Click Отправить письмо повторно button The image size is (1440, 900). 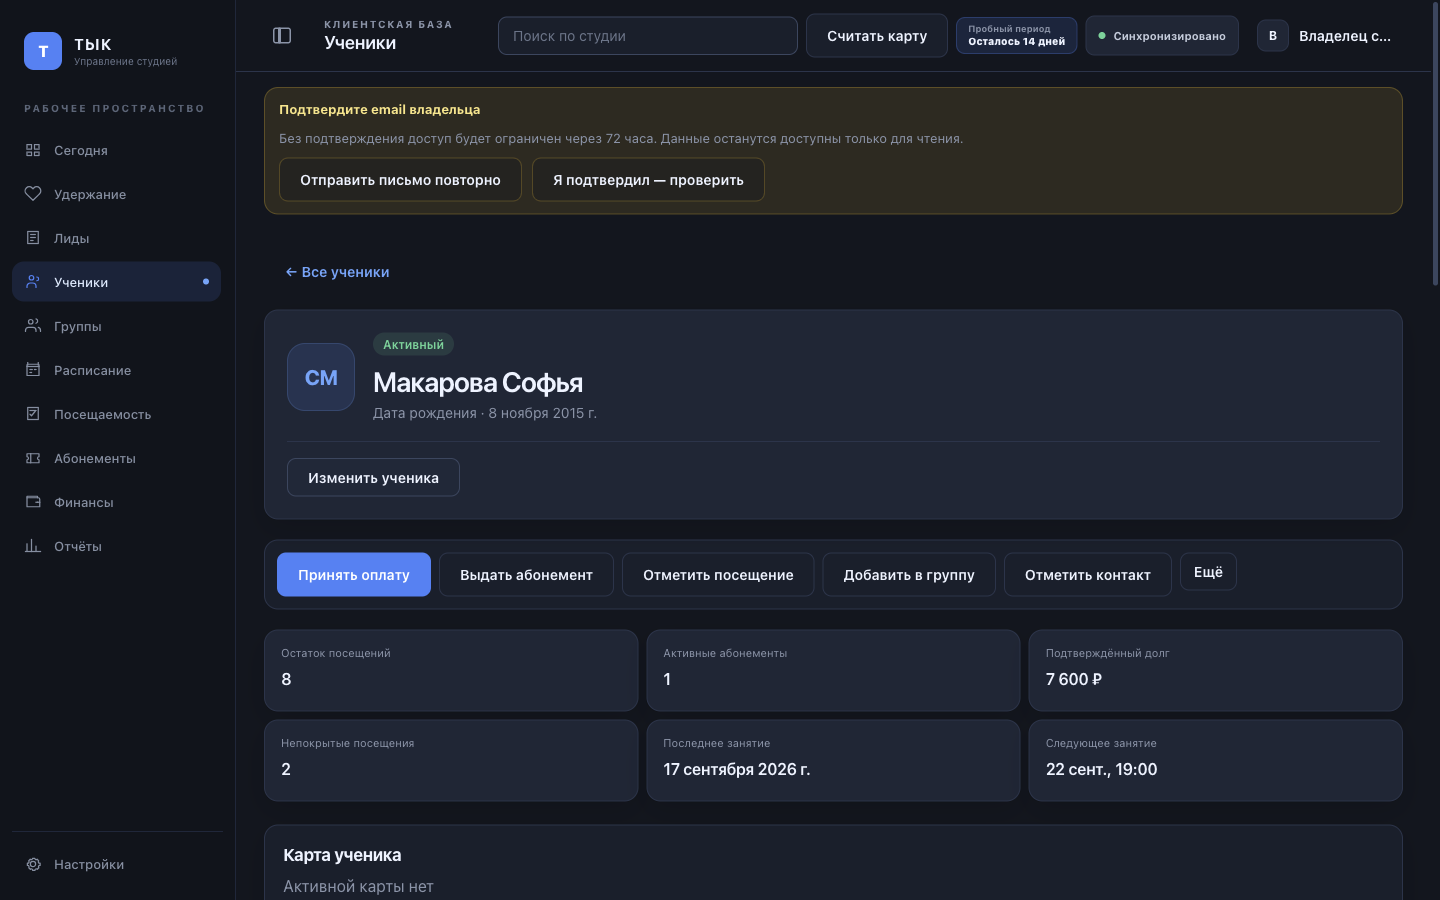tap(400, 180)
